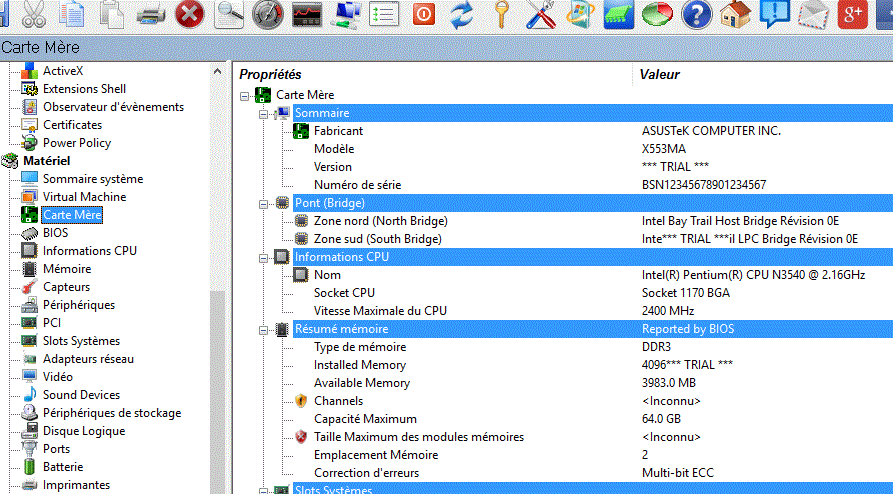The image size is (893, 494).
Task: Click the clipboard paste toolbar icon
Action: point(111,14)
